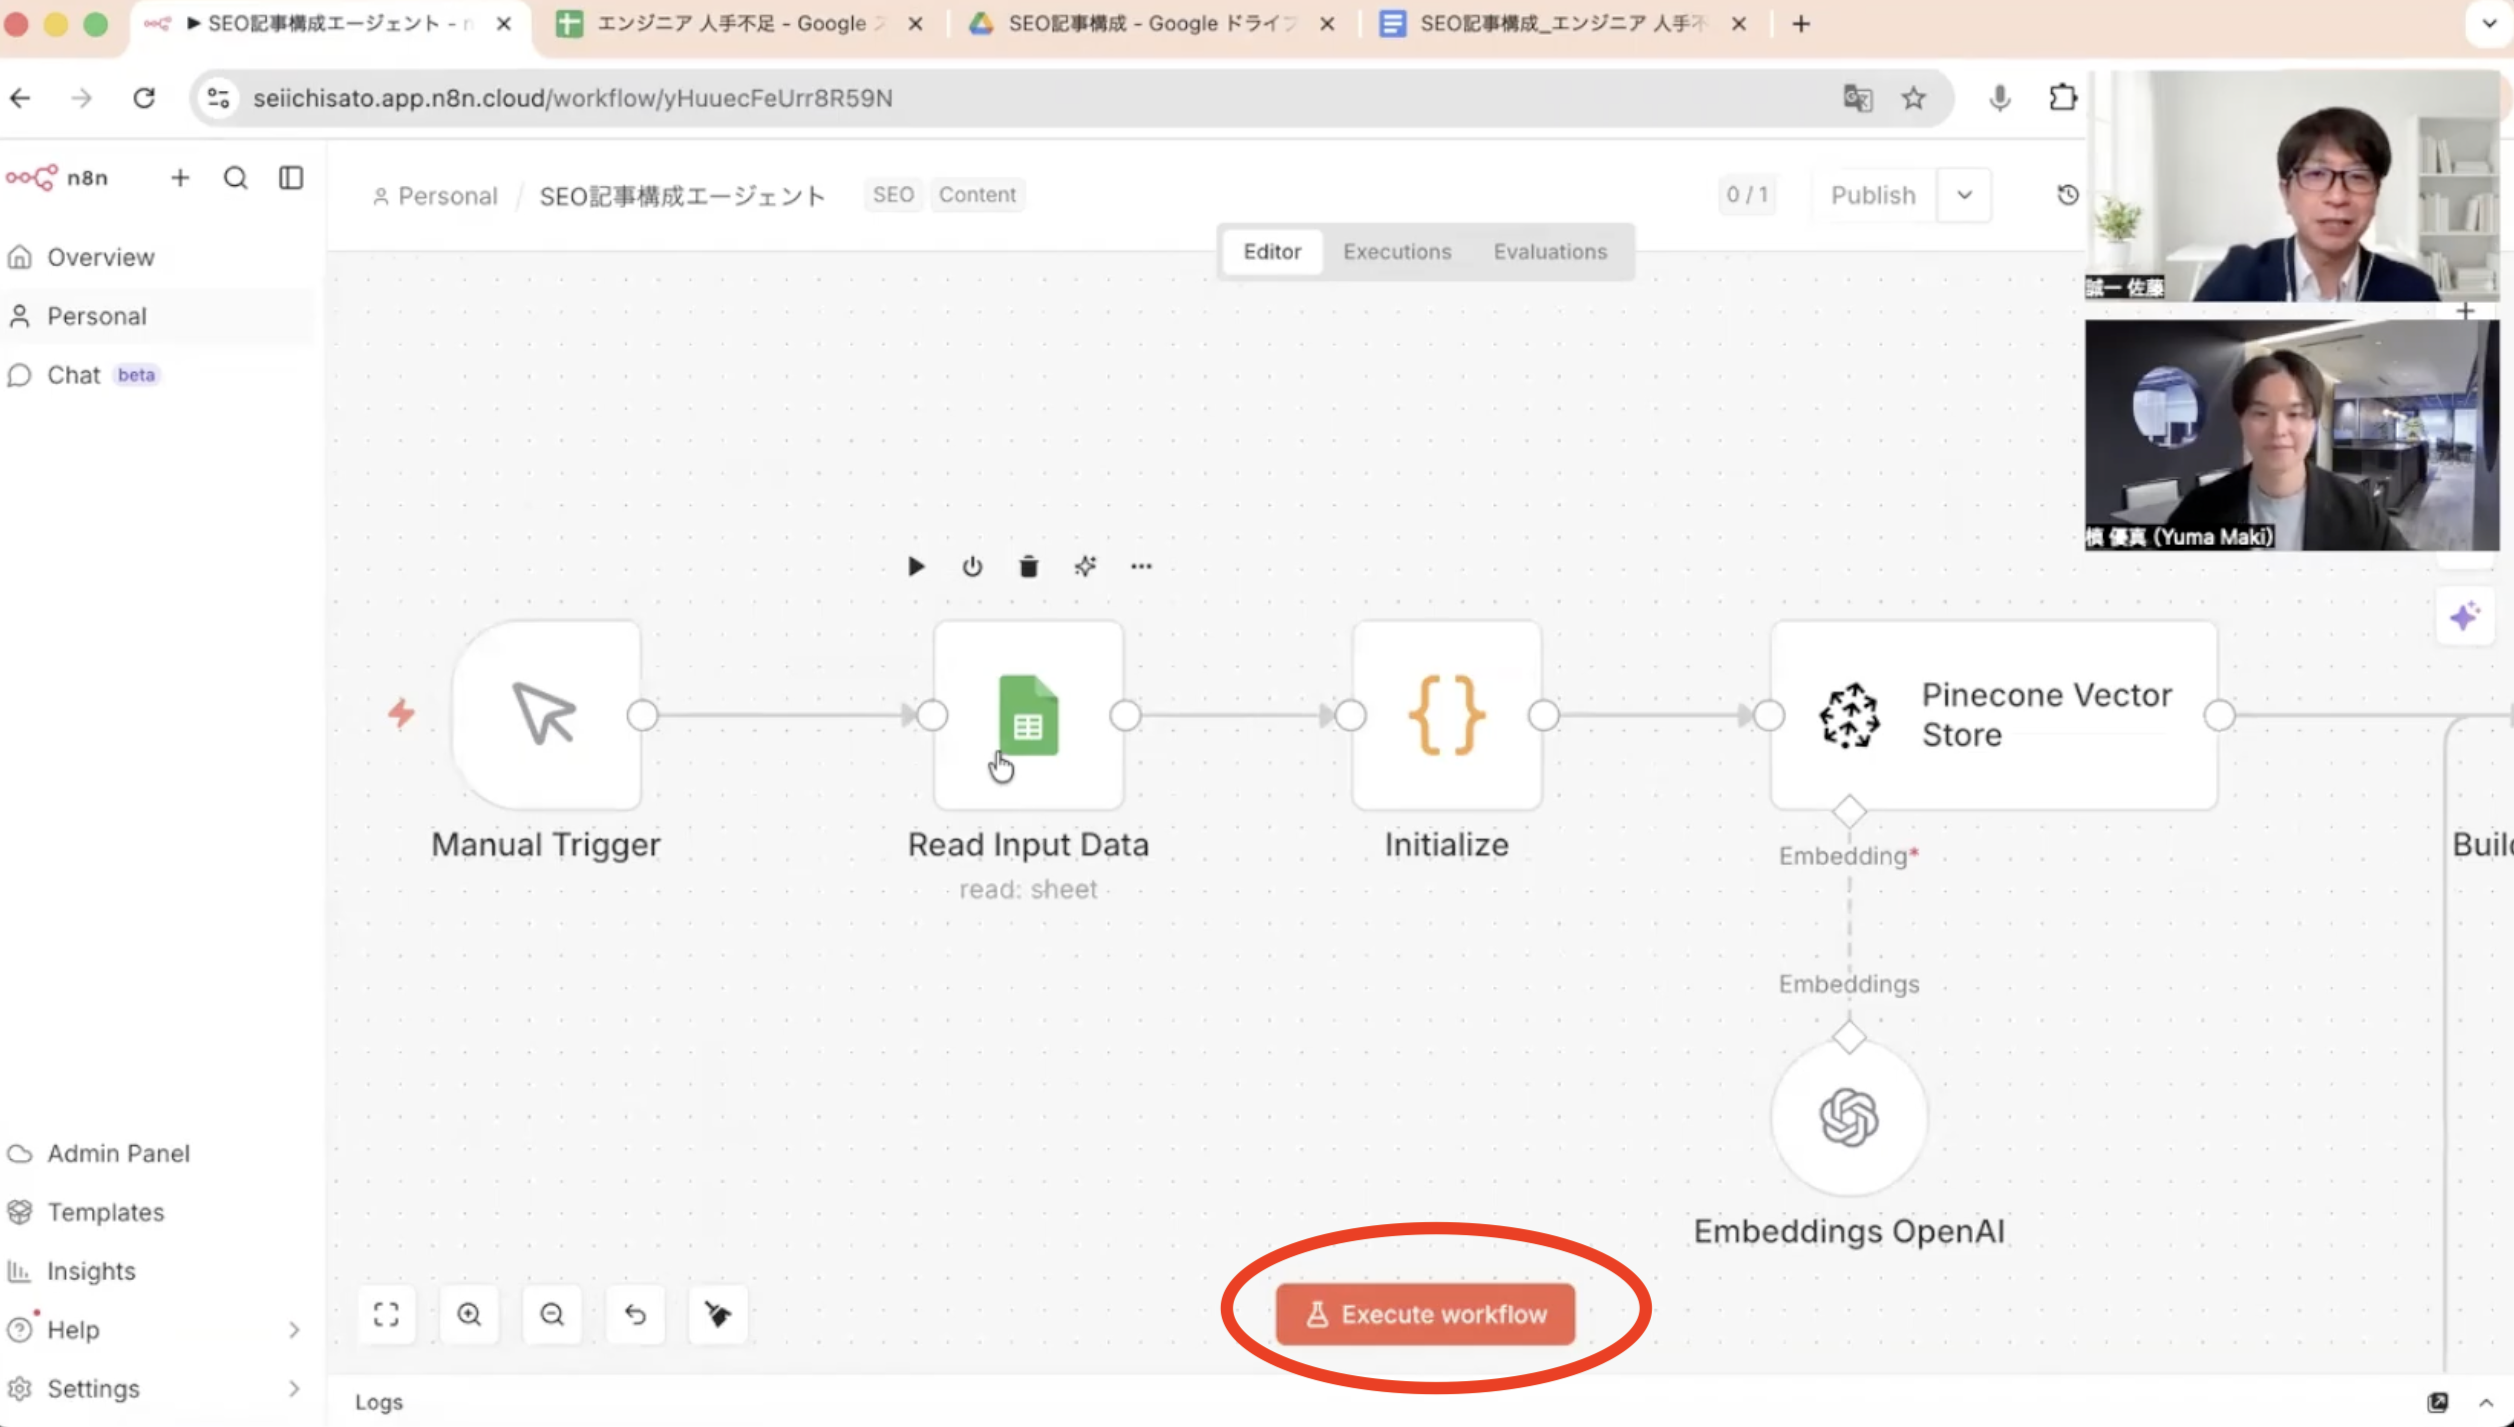Open Insights from sidebar
Screen dimensions: 2514x1427
click(x=158, y=1271)
